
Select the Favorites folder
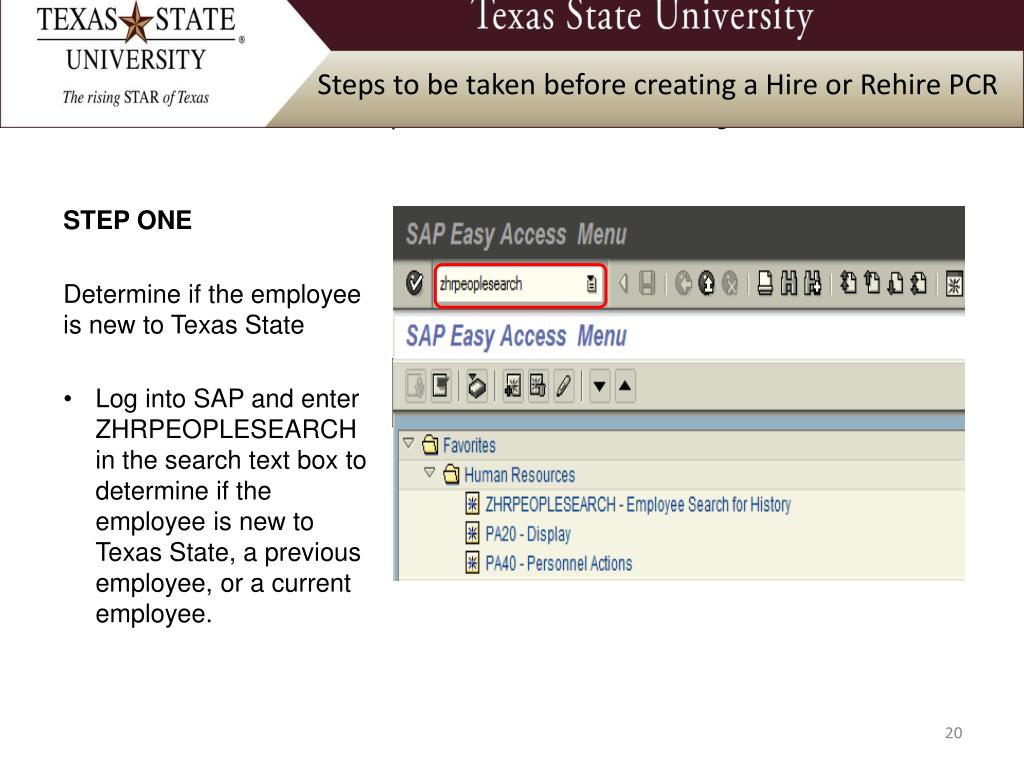point(469,445)
